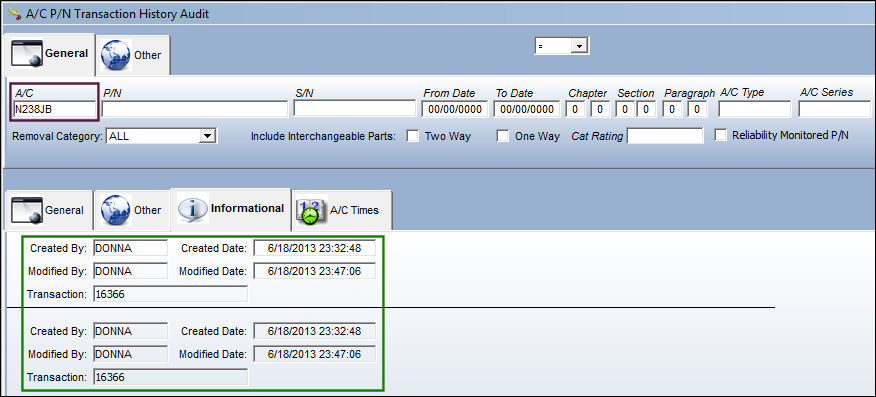
Task: Click the A/C Type input field
Action: [x=755, y=109]
